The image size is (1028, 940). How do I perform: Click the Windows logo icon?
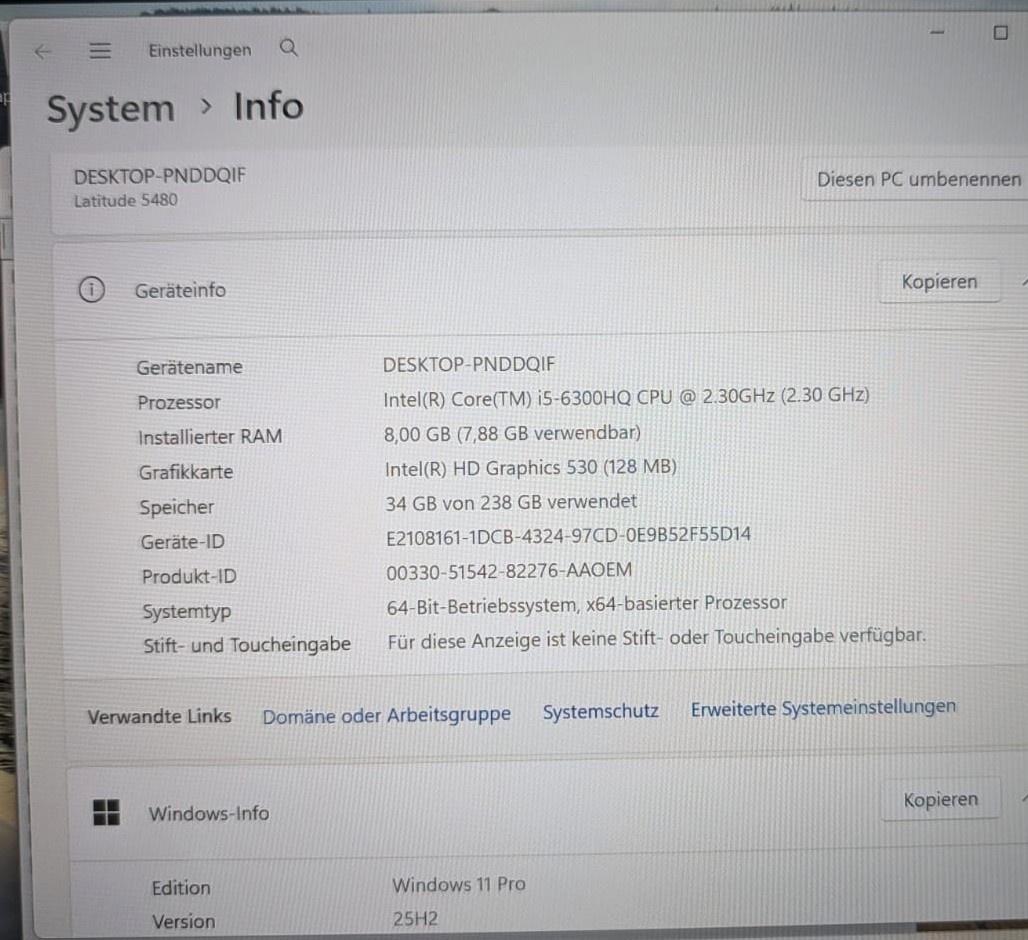click(106, 812)
